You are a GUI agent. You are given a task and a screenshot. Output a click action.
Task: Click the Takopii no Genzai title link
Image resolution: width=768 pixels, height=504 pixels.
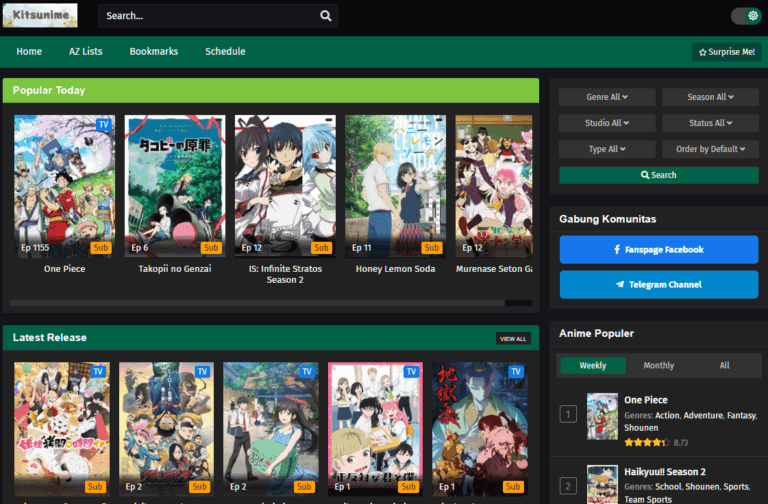(175, 269)
